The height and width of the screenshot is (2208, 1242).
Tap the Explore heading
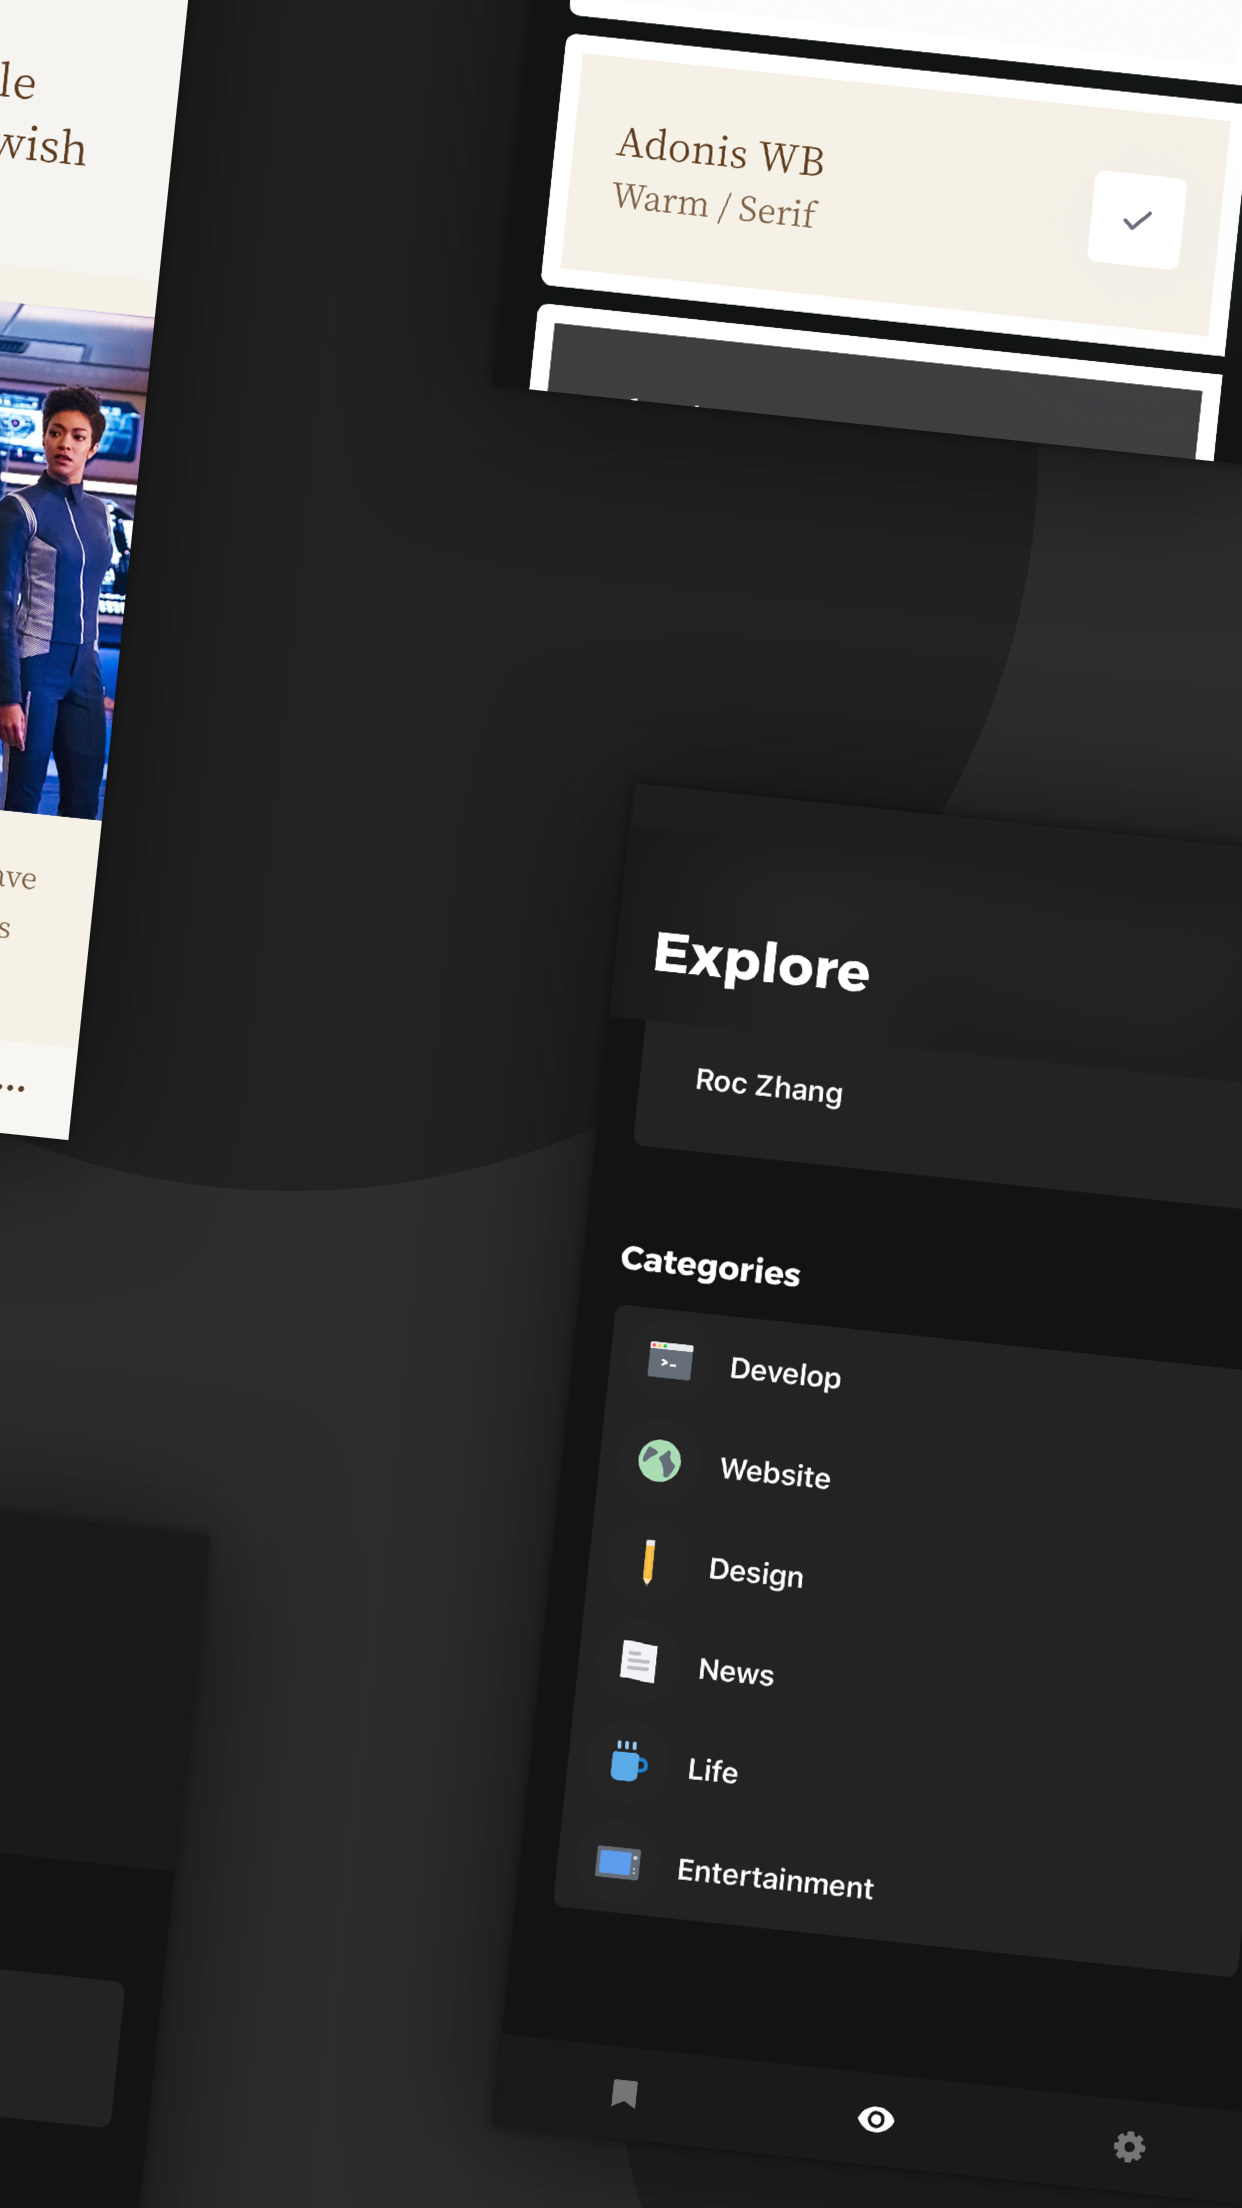(x=761, y=961)
